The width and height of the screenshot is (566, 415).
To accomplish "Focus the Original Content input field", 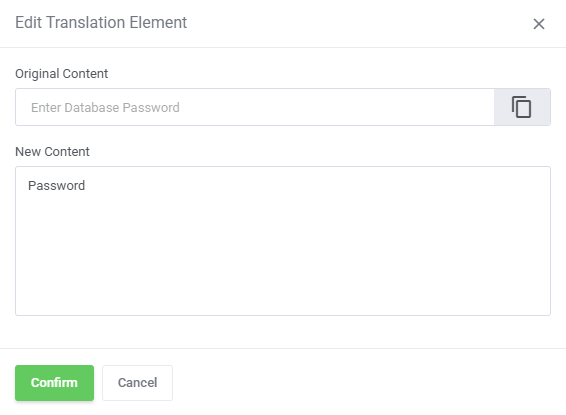I will click(x=255, y=107).
